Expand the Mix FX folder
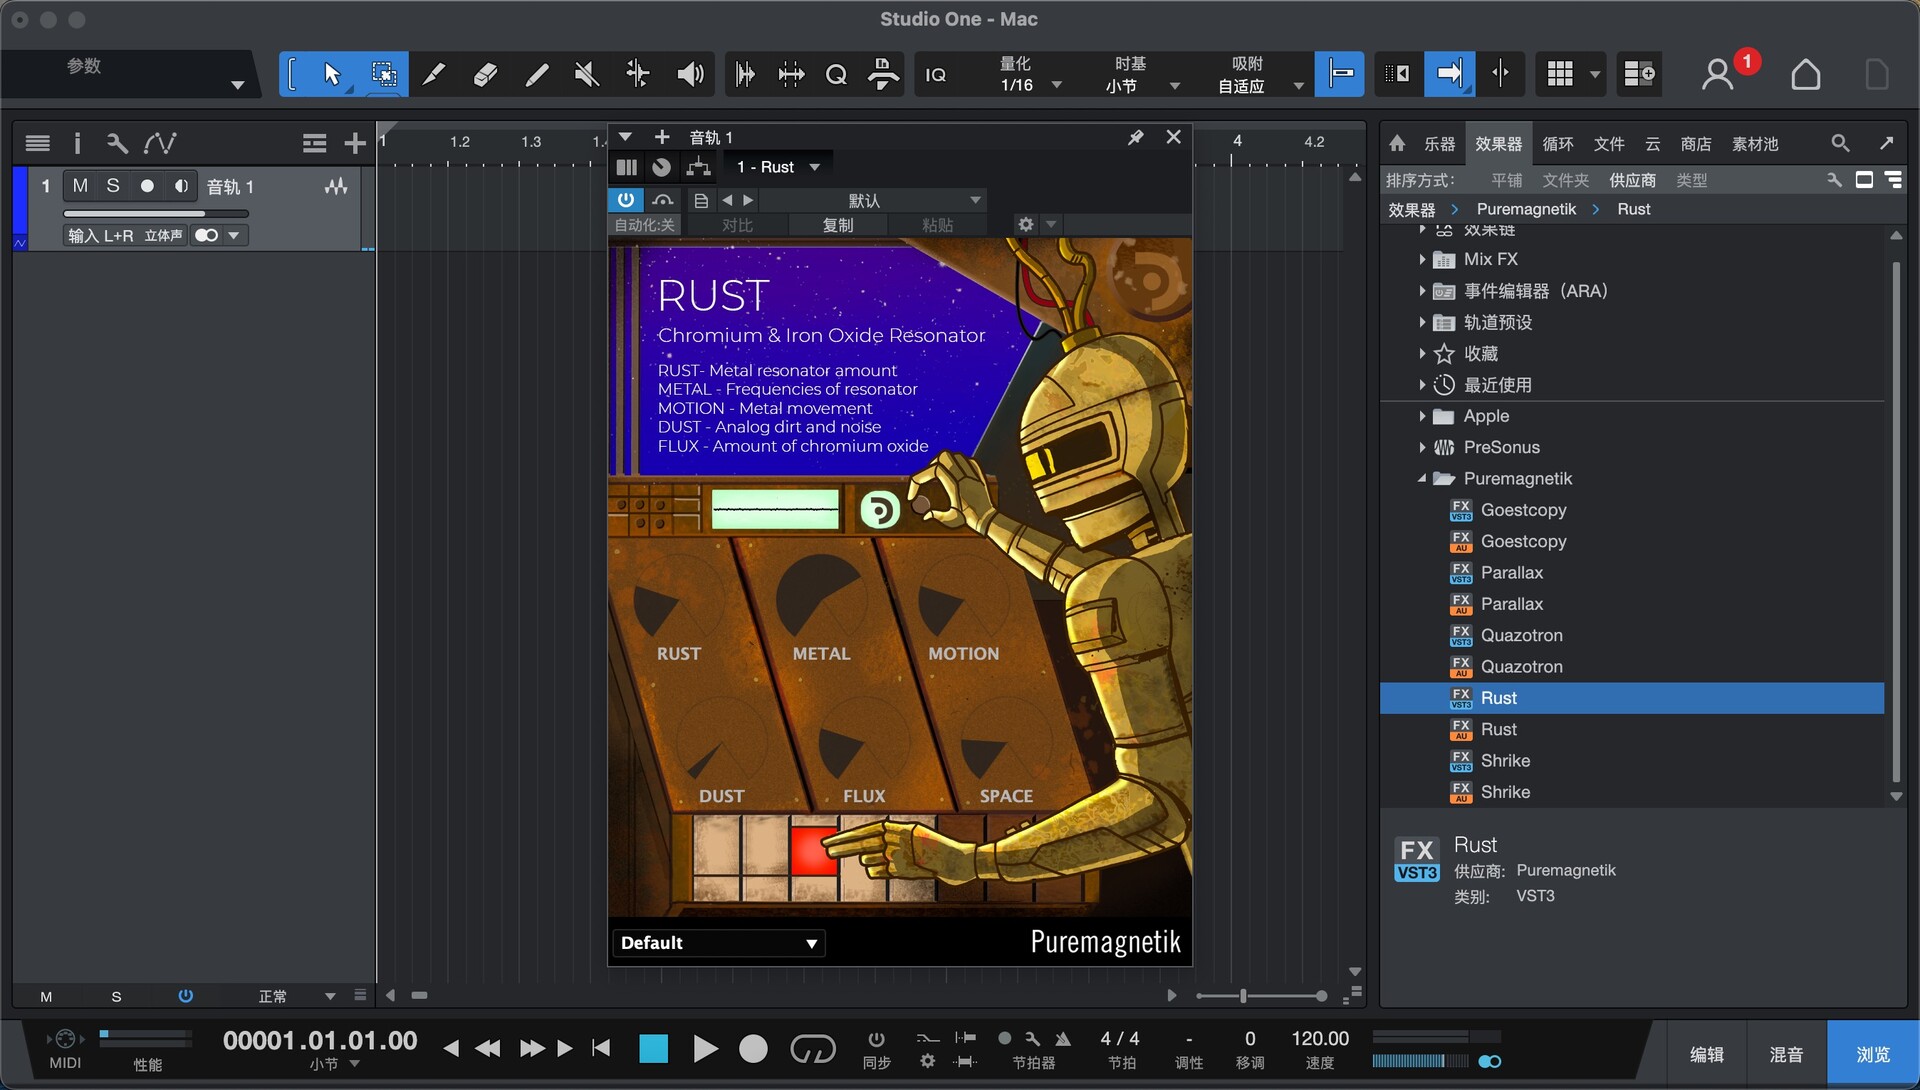 [x=1422, y=259]
